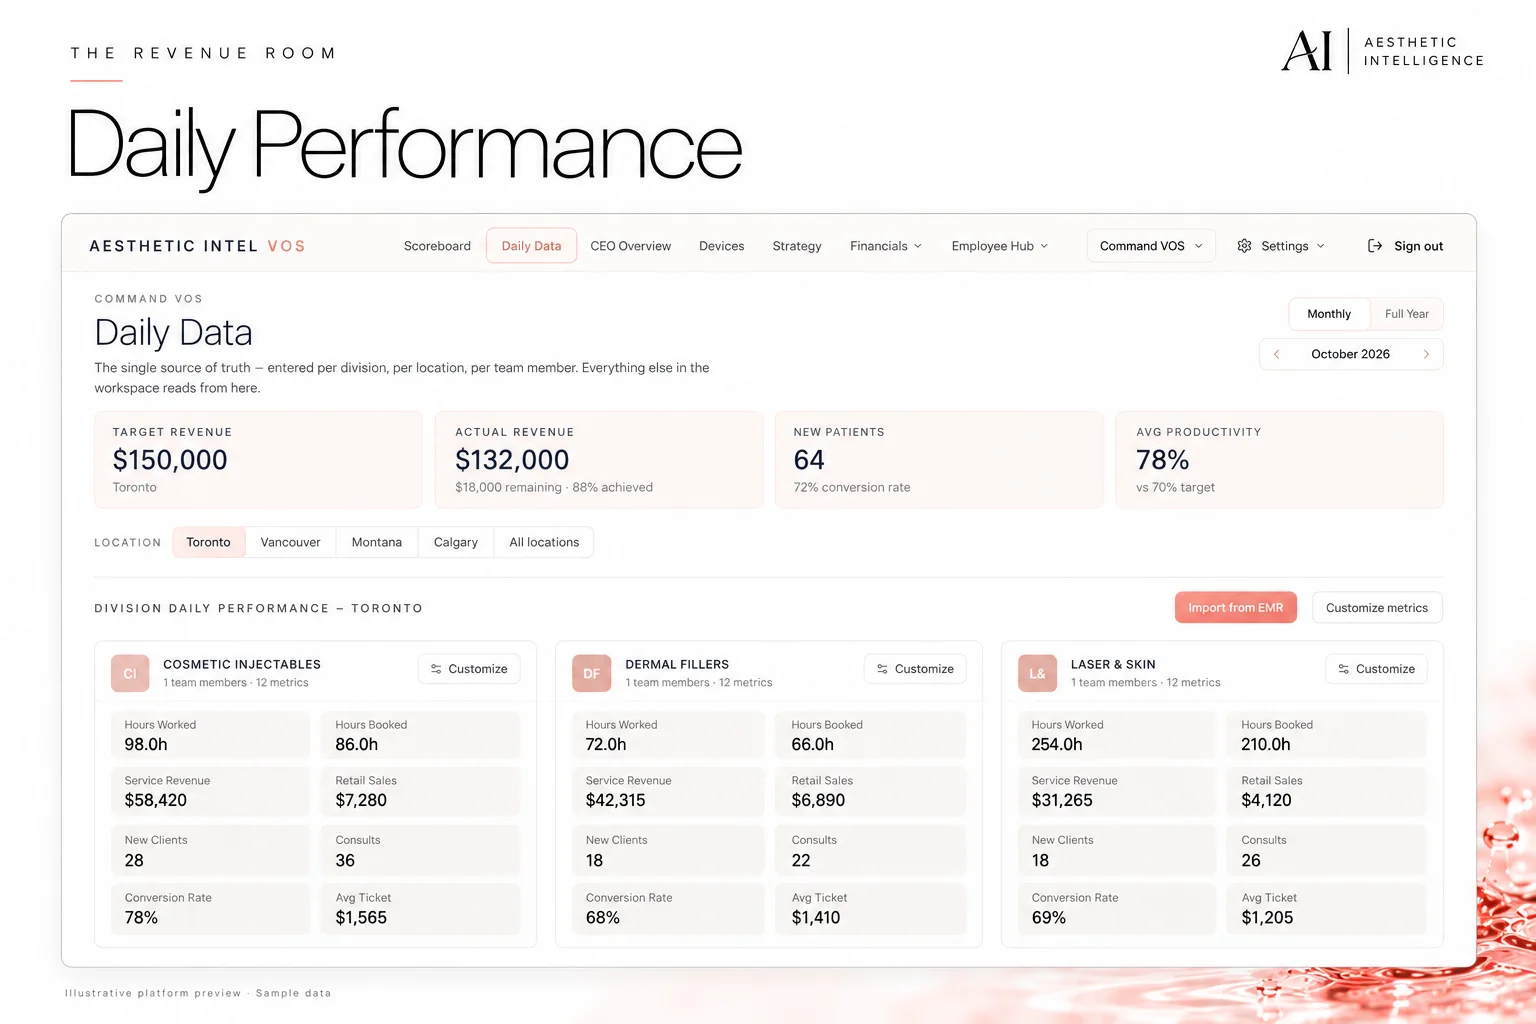Click Cosmetic Injectables New Clients 28
The height and width of the screenshot is (1024, 1536).
210,851
